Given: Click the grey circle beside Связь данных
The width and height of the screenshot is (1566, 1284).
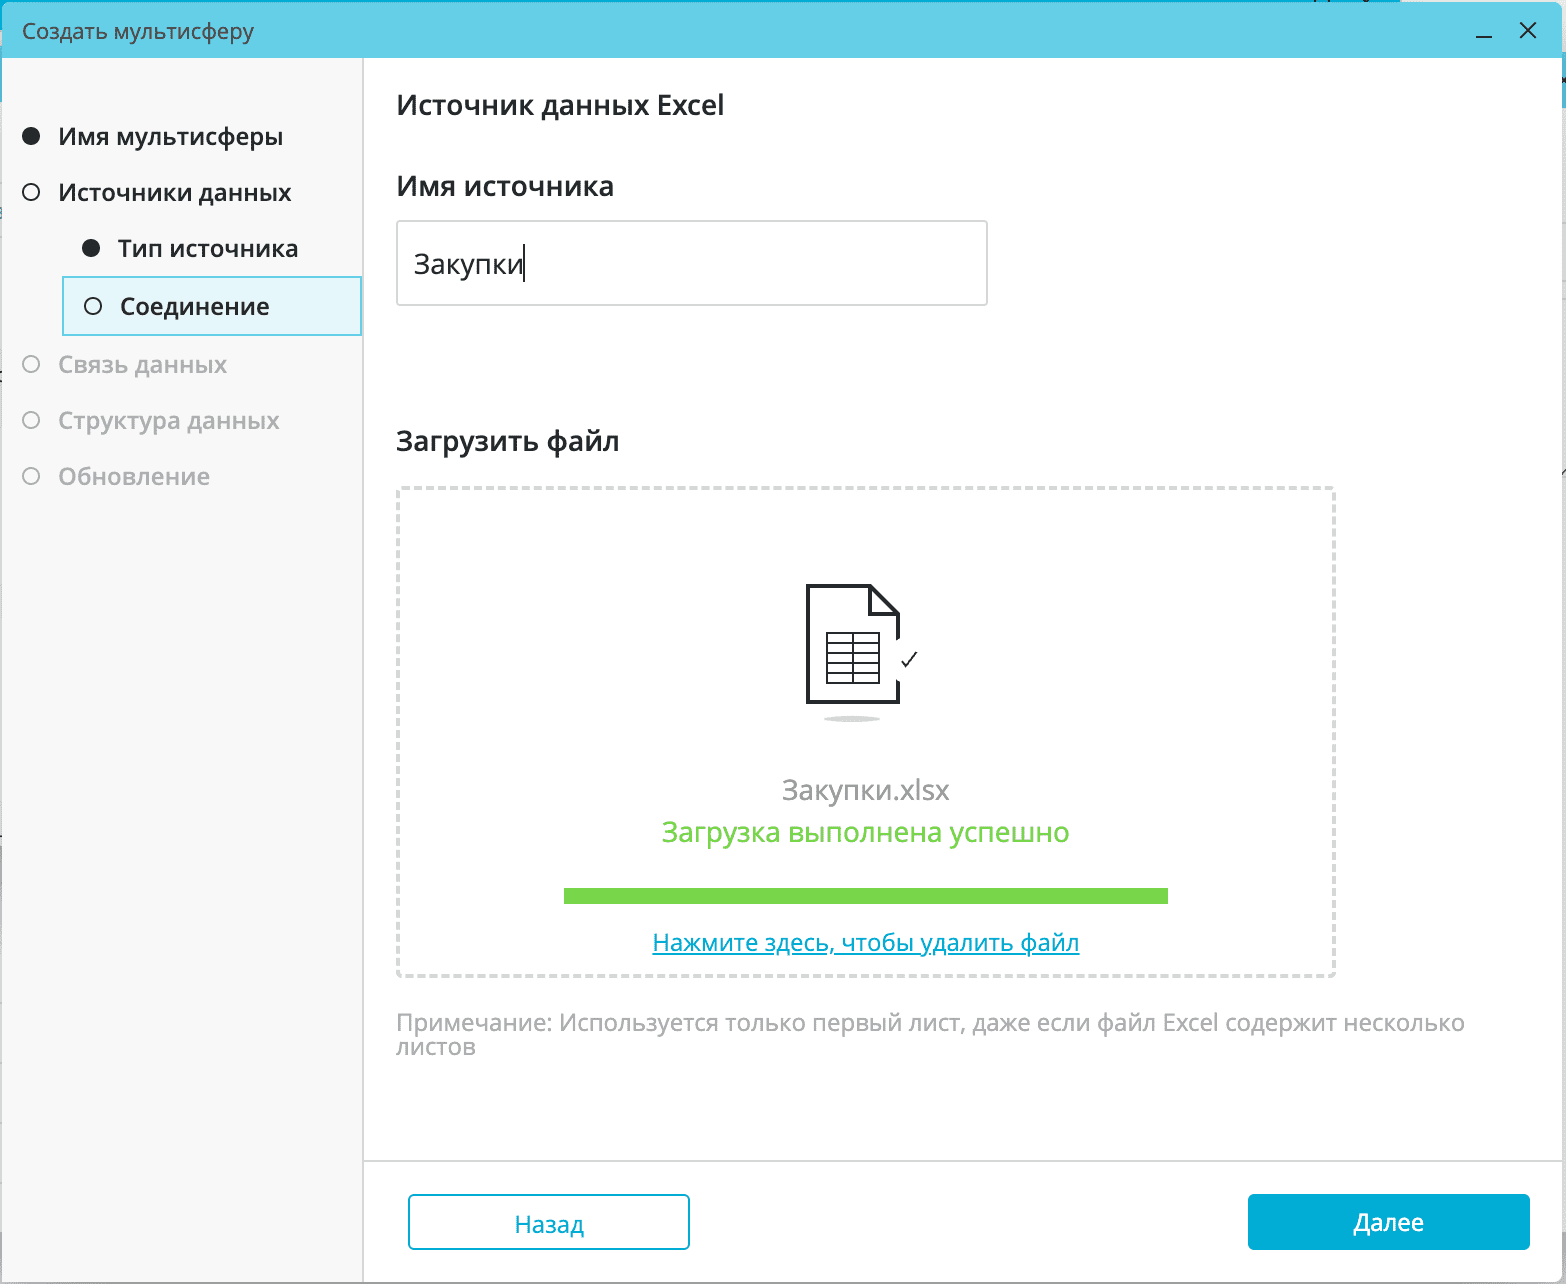Looking at the screenshot, I should pyautogui.click(x=31, y=364).
